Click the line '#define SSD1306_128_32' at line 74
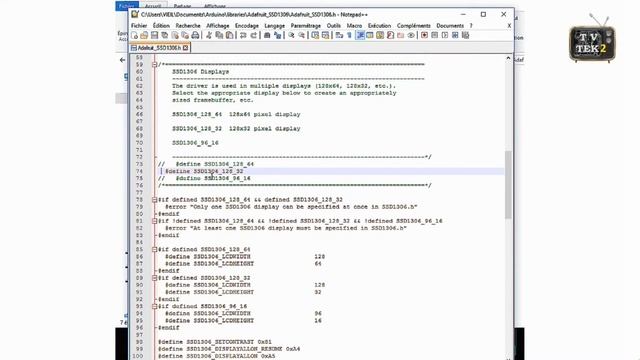Screen dimensions: 640x360 204,171
